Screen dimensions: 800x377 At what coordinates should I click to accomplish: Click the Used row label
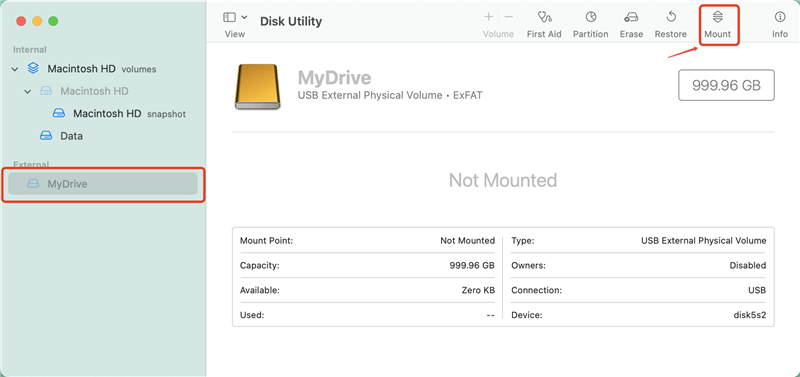click(x=252, y=315)
